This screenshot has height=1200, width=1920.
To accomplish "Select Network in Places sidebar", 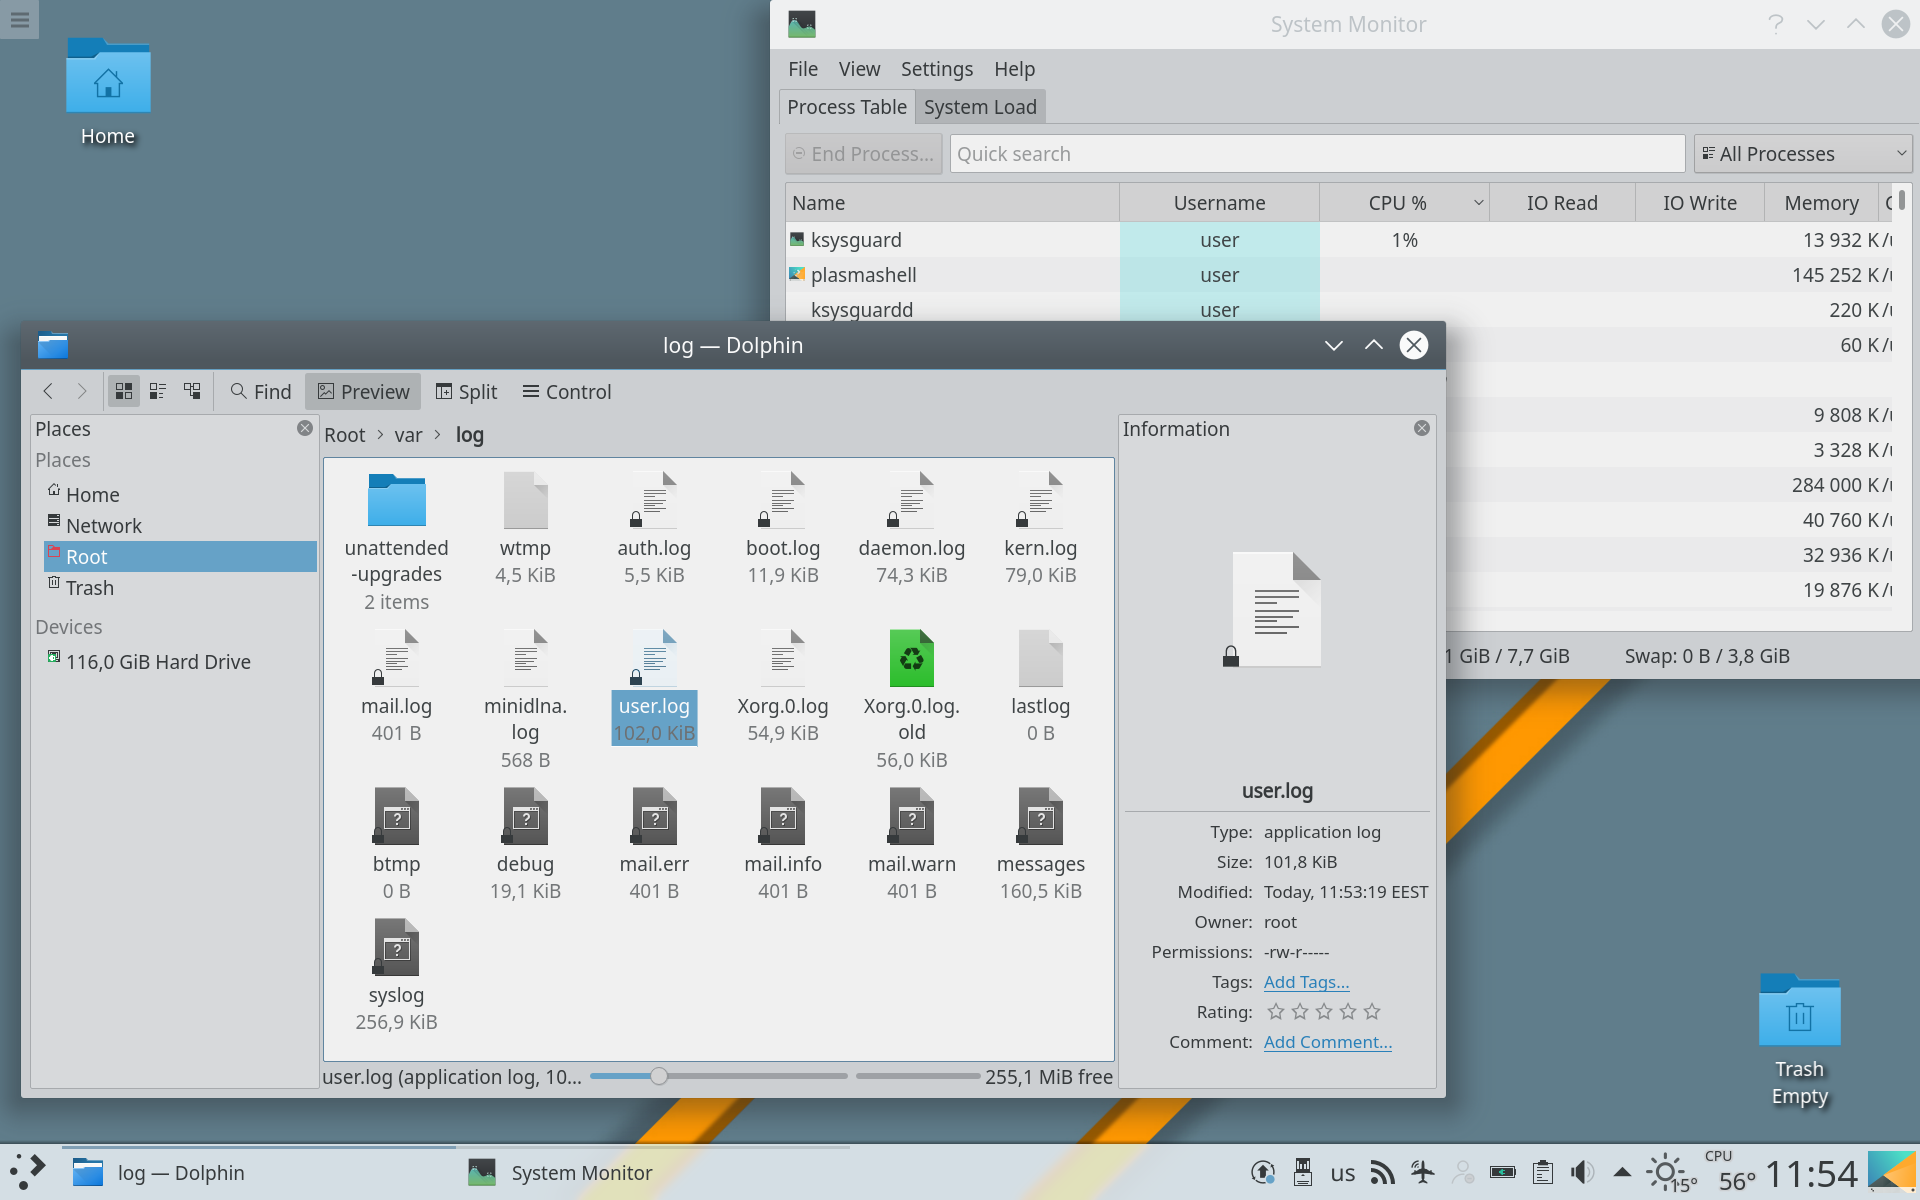I will (180, 525).
